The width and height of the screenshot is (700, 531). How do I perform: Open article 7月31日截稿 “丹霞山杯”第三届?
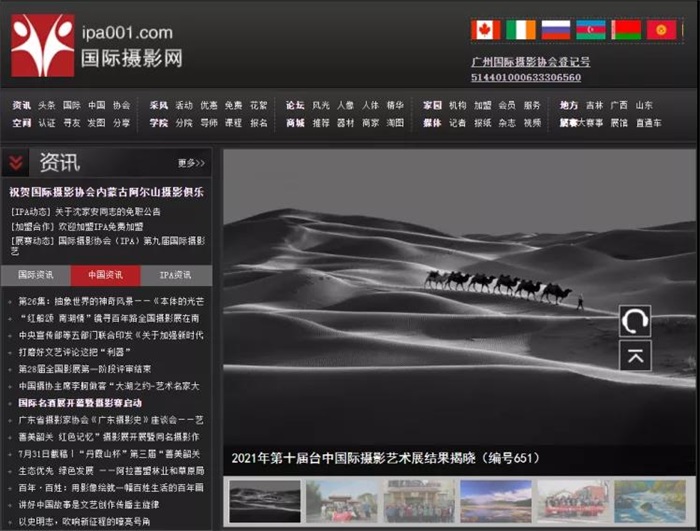pos(109,454)
